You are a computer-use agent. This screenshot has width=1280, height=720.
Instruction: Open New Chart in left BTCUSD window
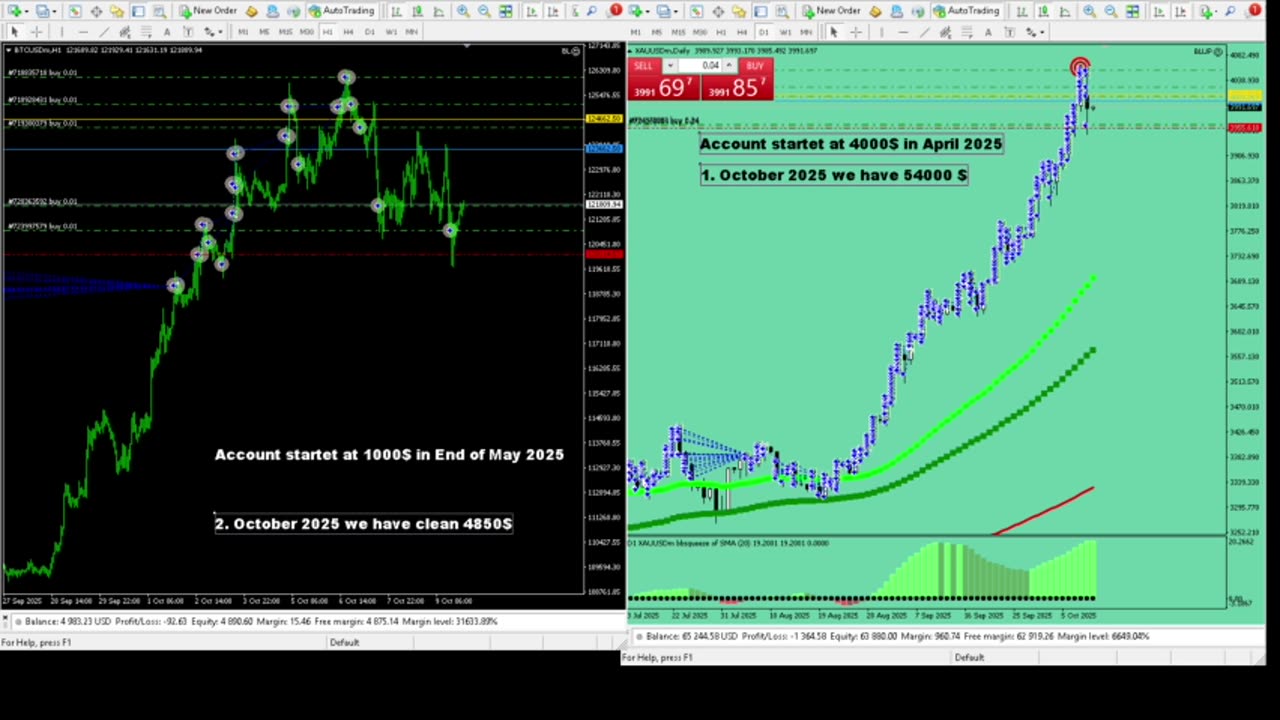pyautogui.click(x=13, y=11)
